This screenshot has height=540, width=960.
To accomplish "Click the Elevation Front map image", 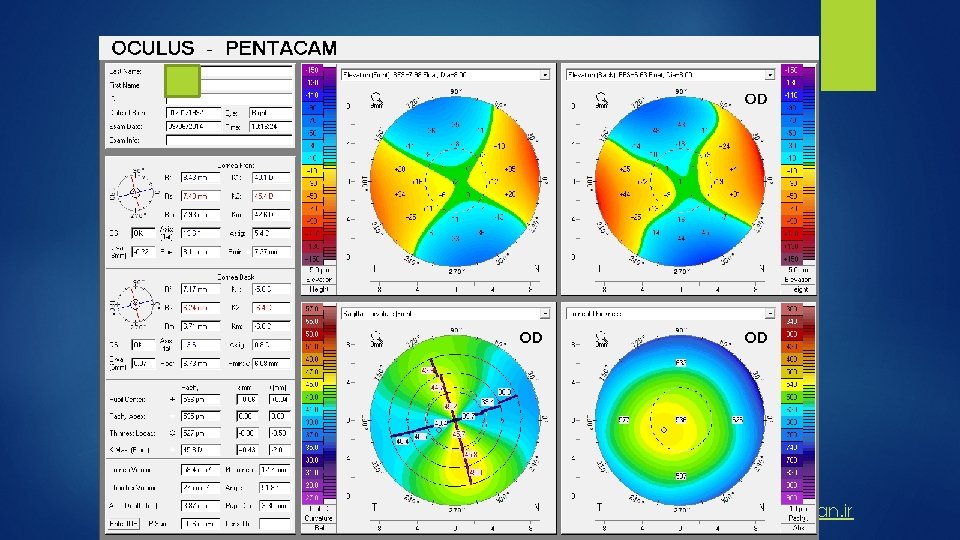I will point(455,181).
